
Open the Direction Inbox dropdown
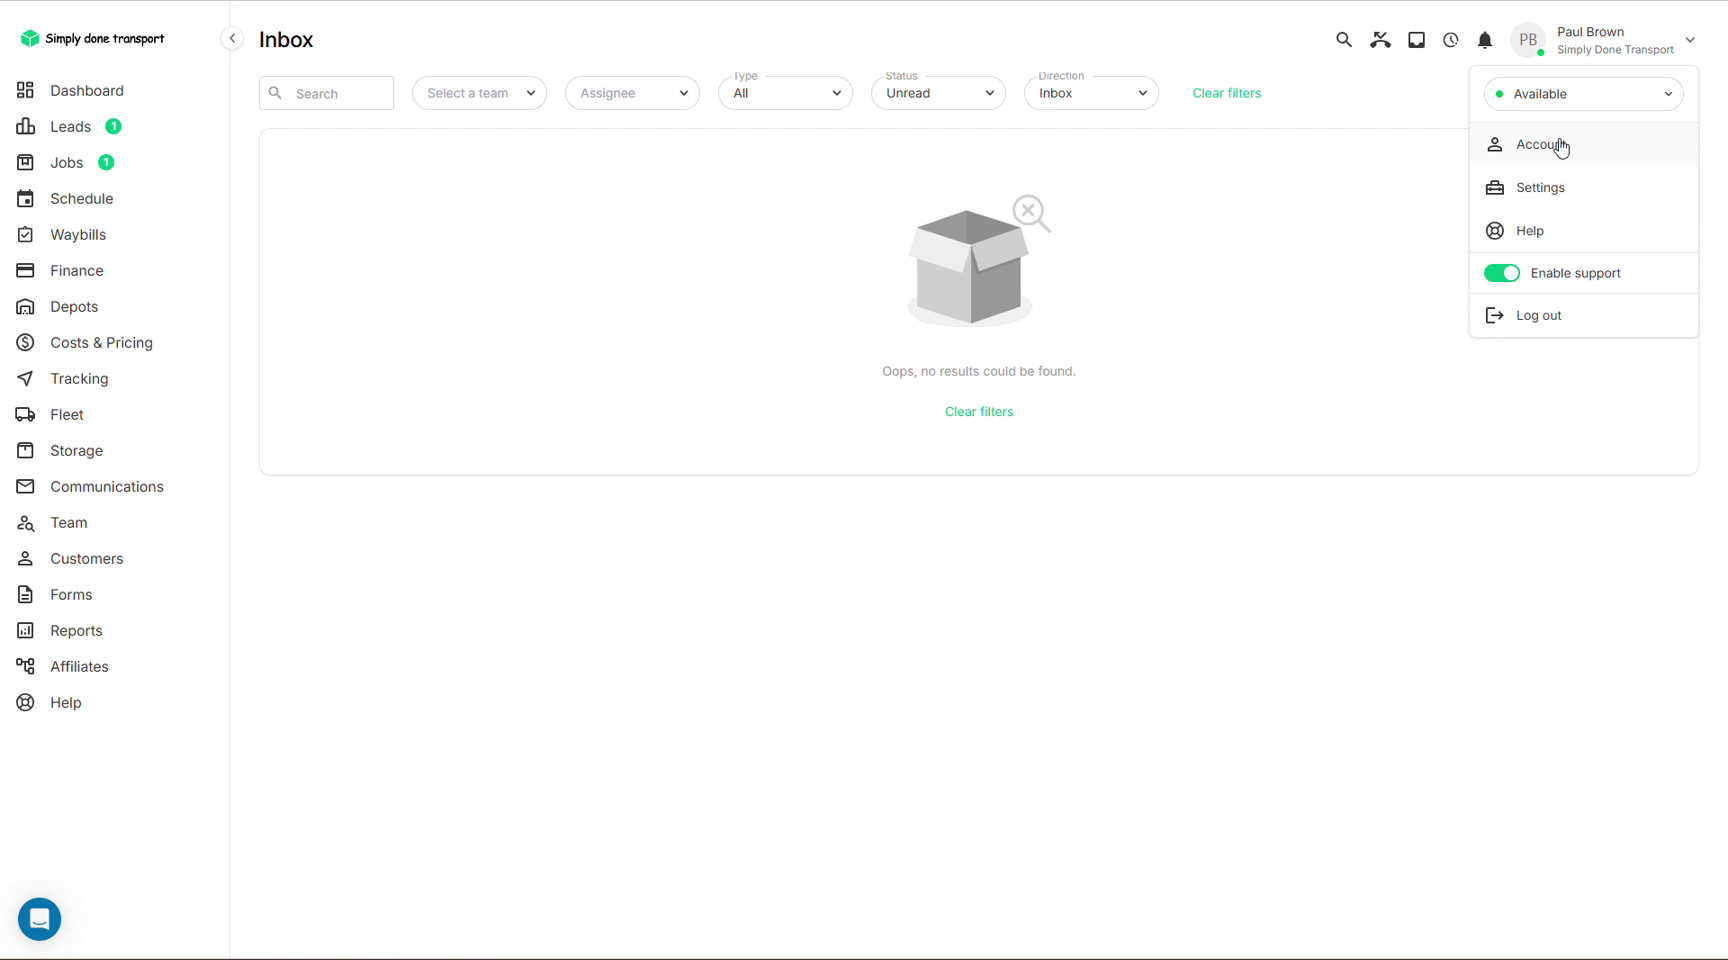click(x=1091, y=93)
